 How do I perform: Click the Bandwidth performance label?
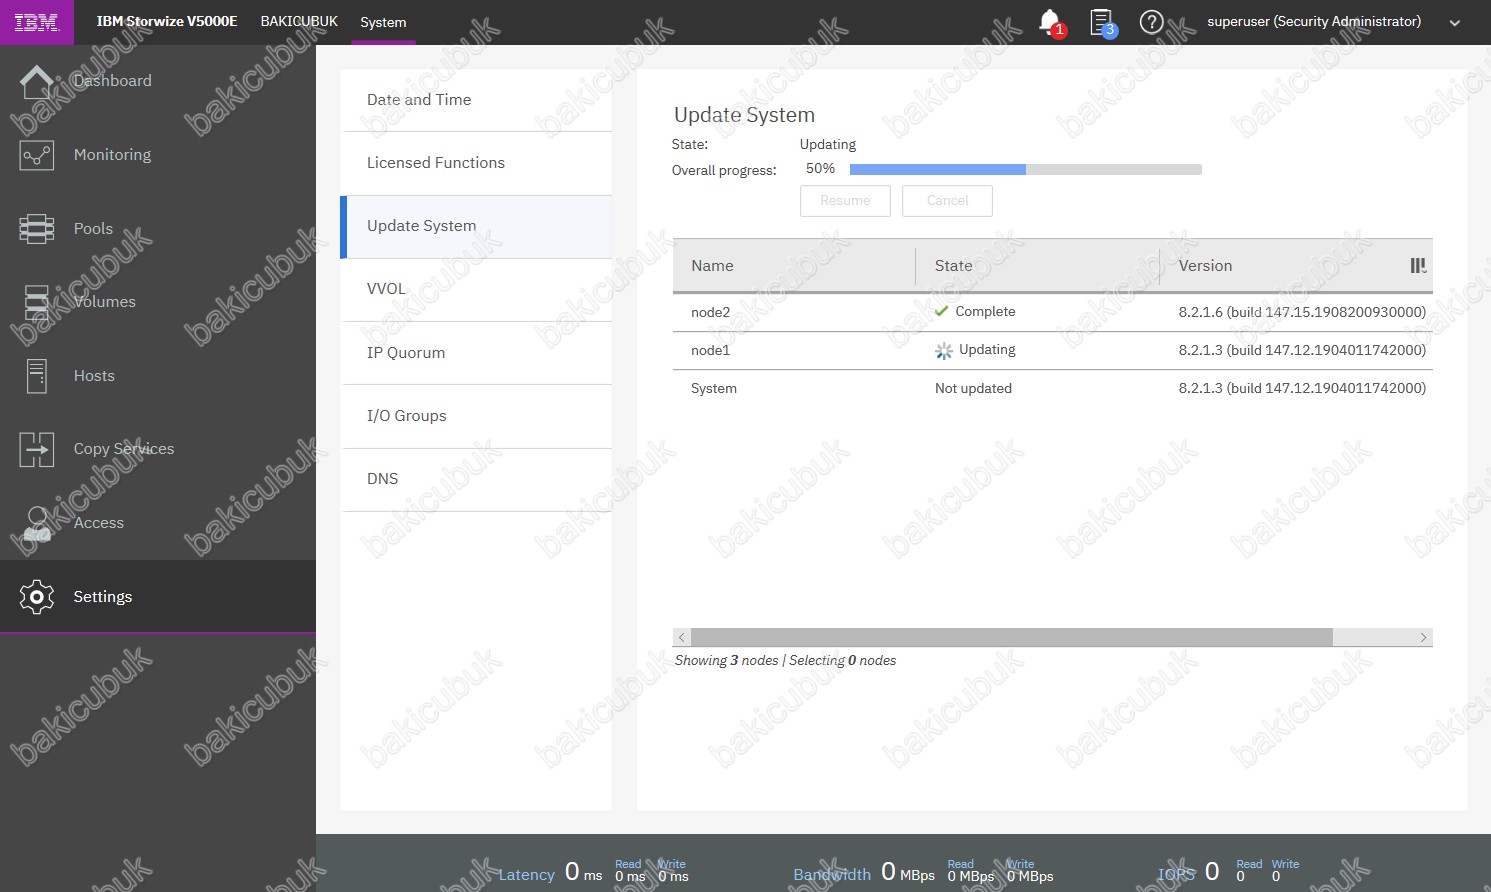[x=832, y=874]
